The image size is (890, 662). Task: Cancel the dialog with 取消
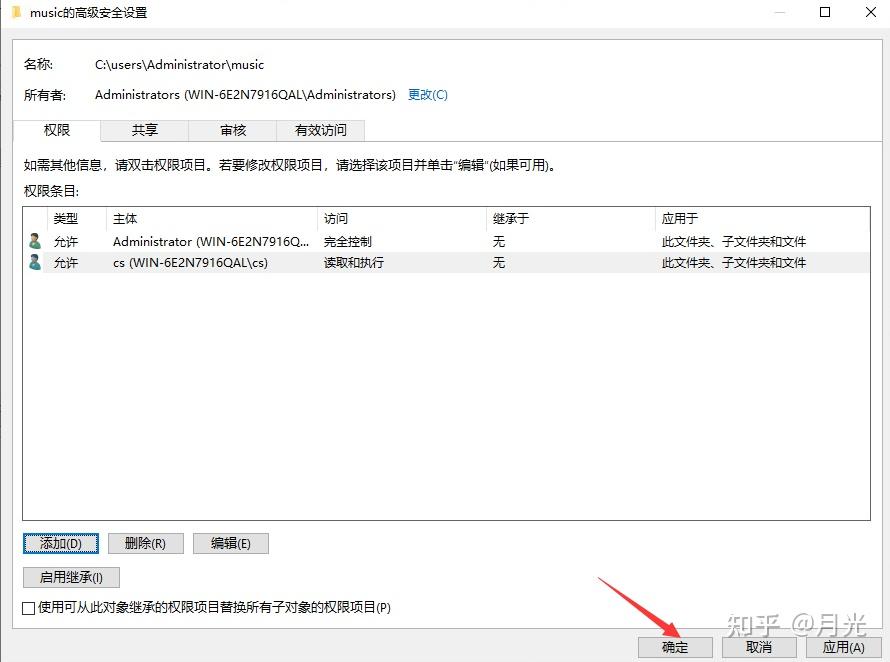[758, 647]
